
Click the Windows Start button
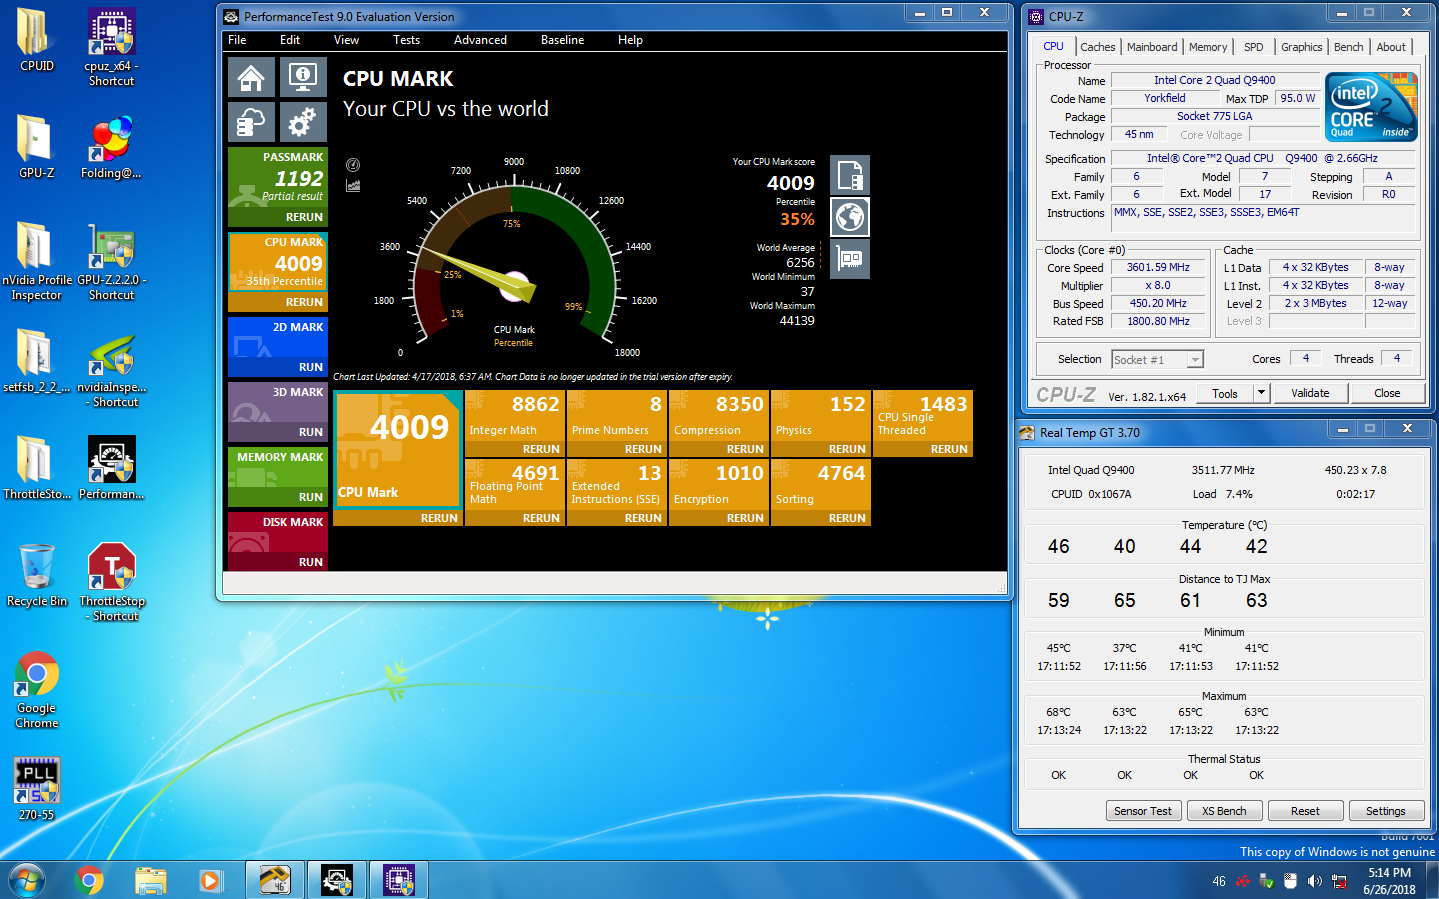[x=26, y=880]
